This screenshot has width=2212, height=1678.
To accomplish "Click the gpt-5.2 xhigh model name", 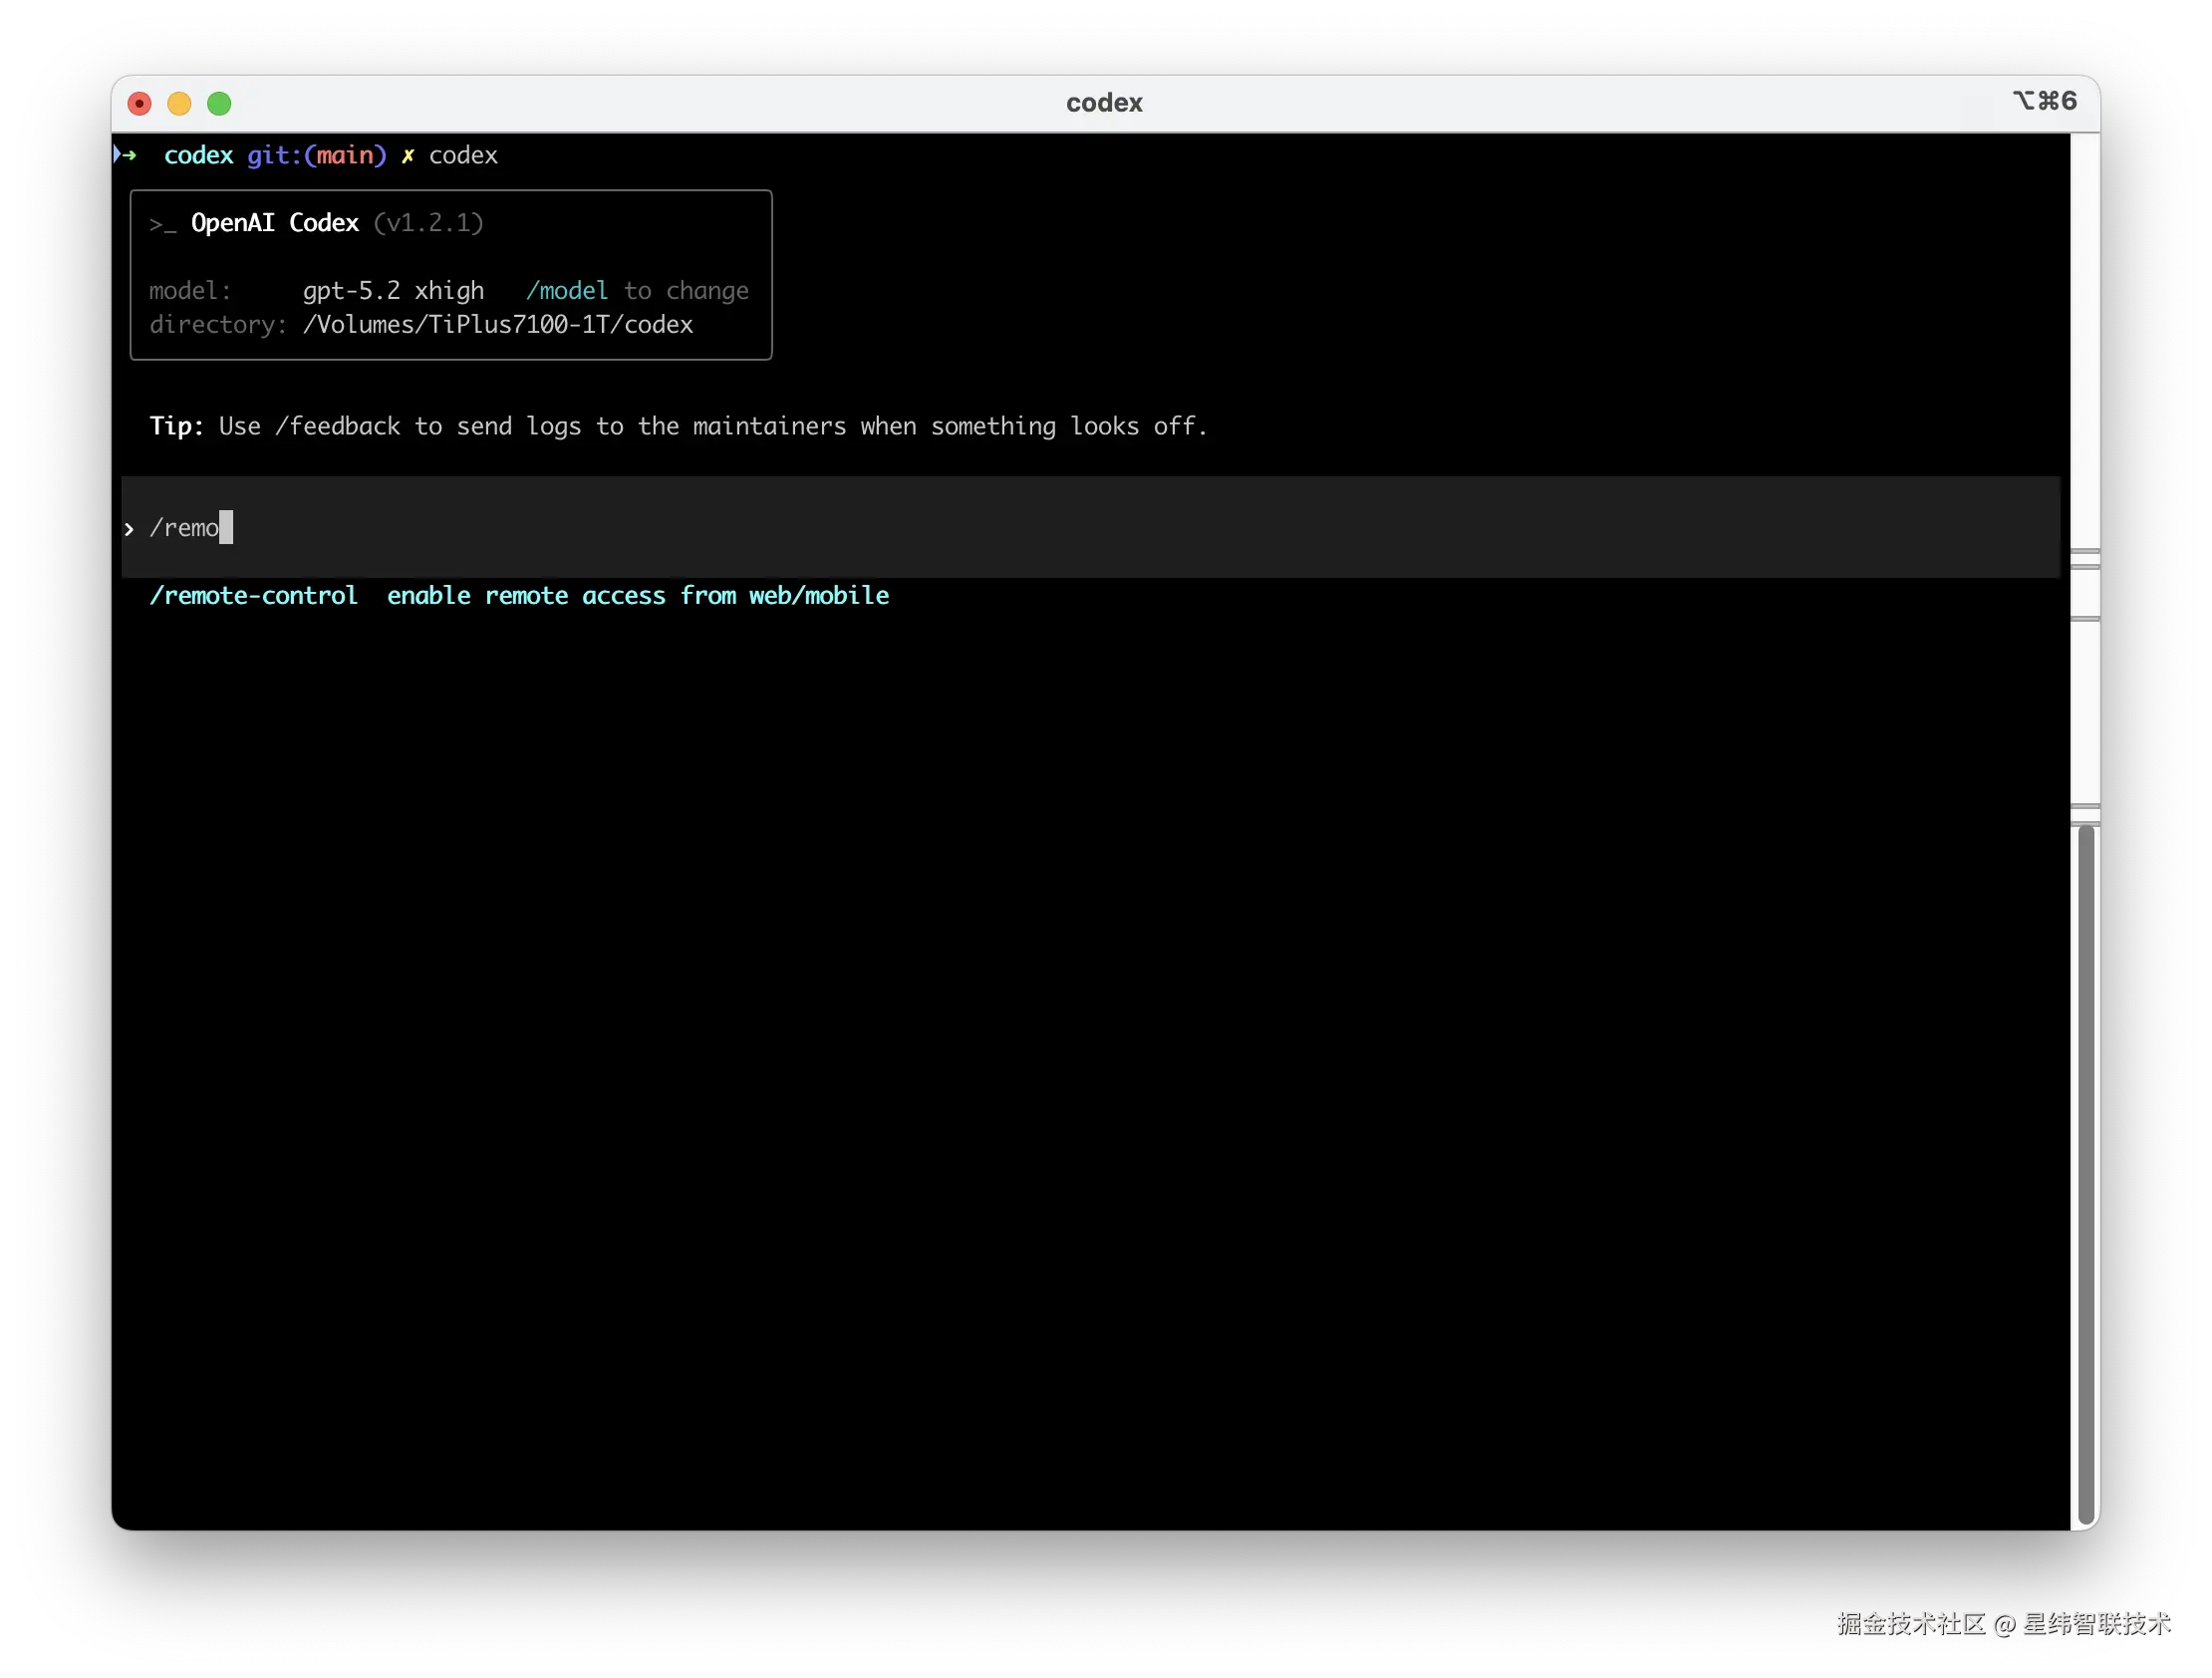I will [393, 291].
